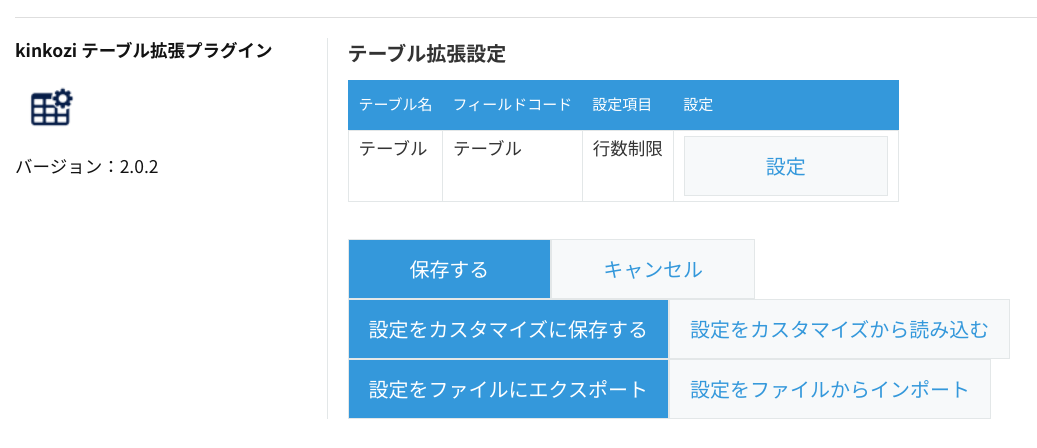Select the フィールドコード column header
Viewport: 1037px width, 448px height.
point(513,105)
